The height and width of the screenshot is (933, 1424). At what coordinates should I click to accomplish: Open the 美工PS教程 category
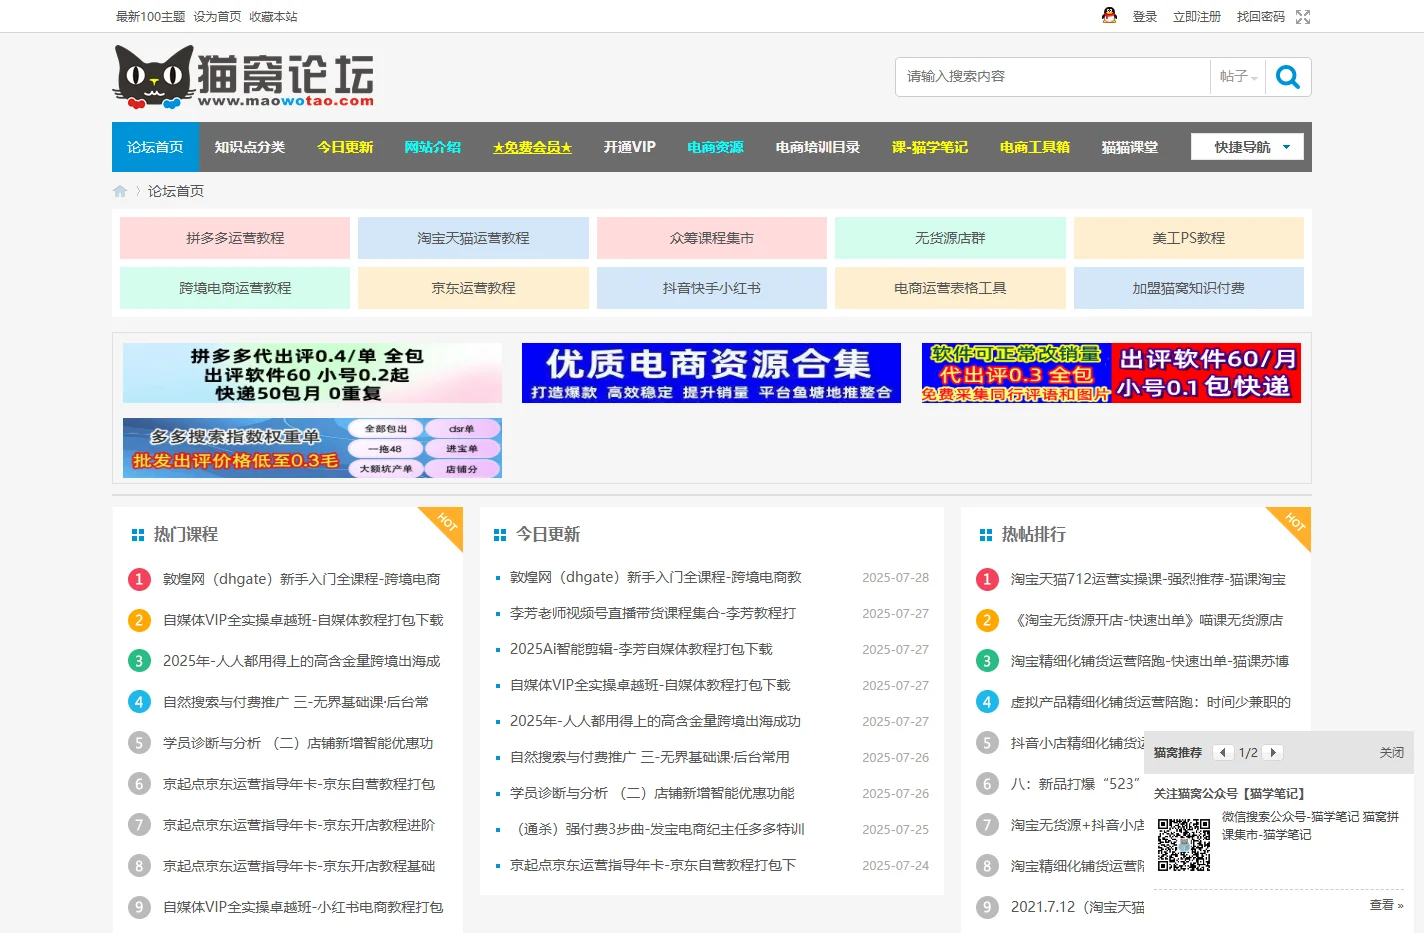pyautogui.click(x=1189, y=238)
